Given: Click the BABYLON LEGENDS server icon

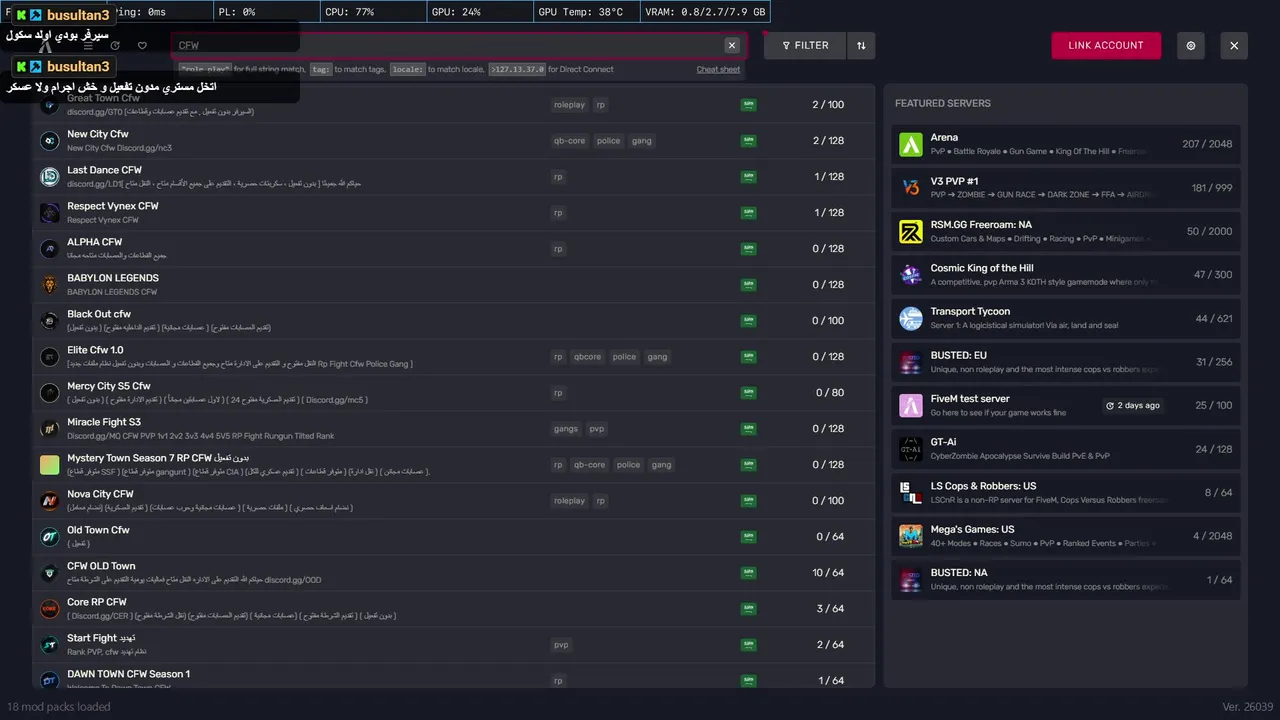Looking at the screenshot, I should click(x=49, y=285).
